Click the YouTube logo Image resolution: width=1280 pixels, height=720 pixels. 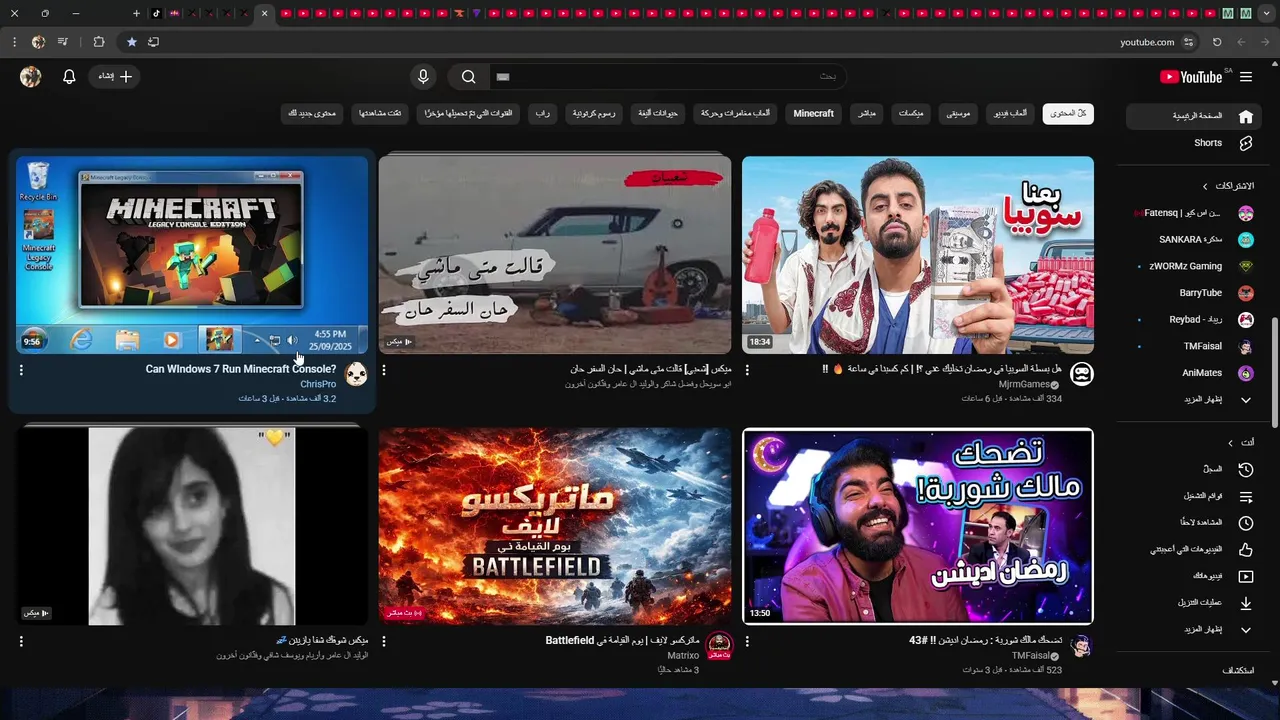(1191, 77)
